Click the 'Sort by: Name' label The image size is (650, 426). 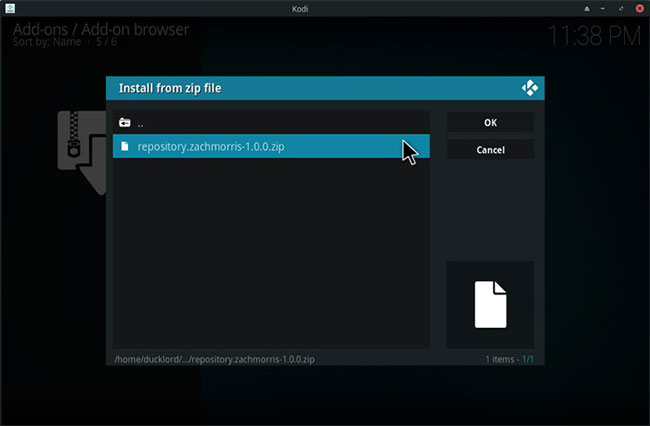(x=47, y=42)
